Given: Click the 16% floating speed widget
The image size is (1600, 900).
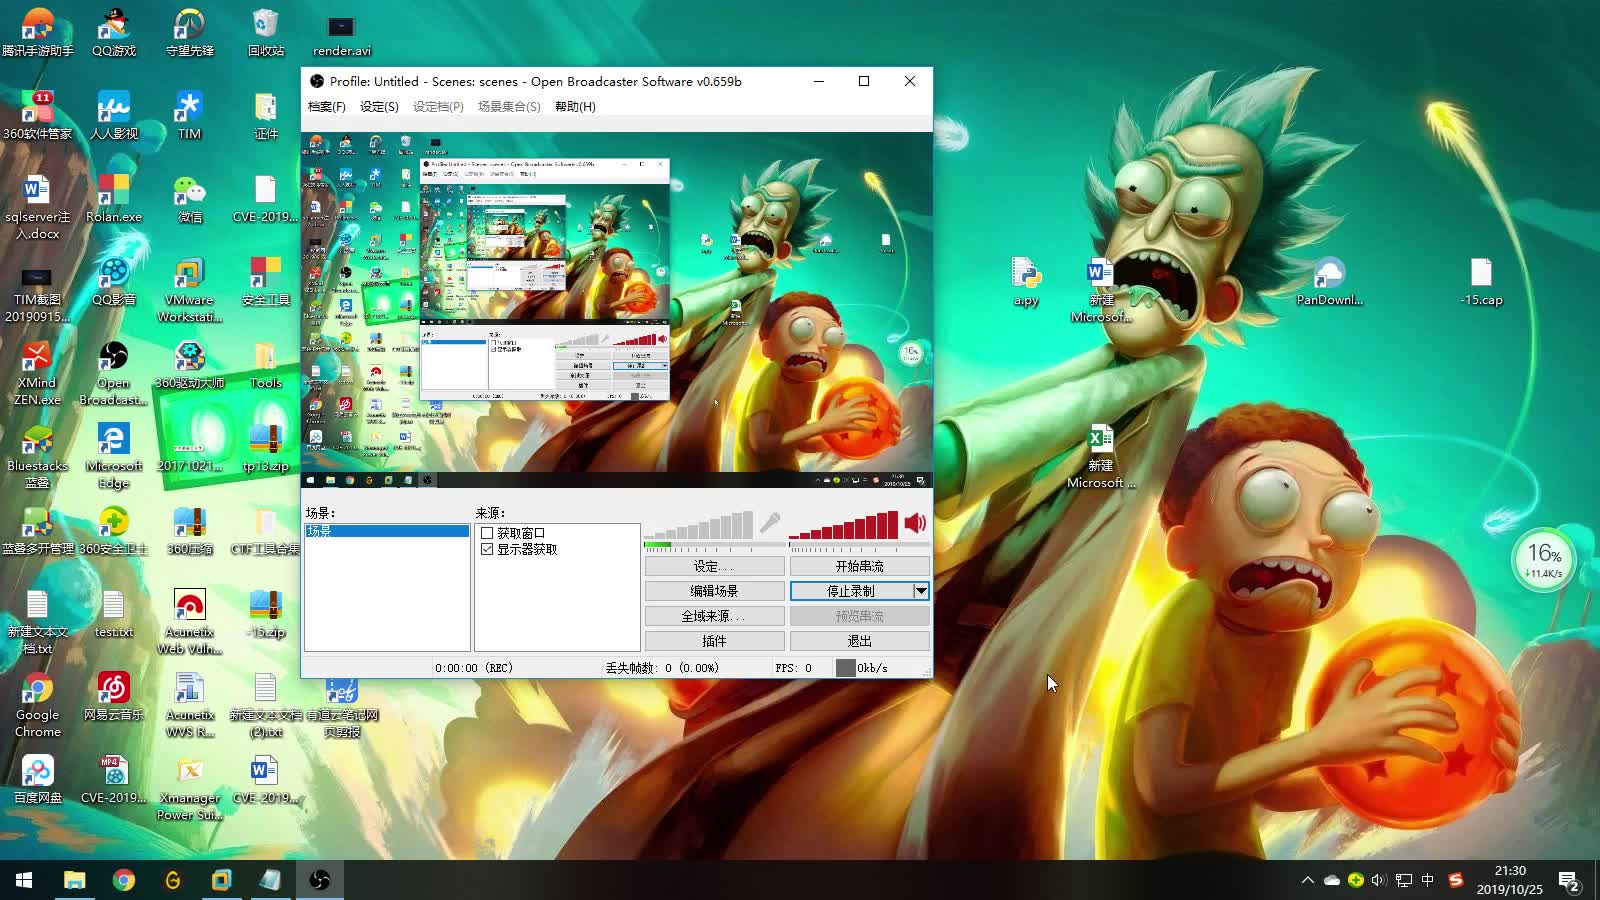Looking at the screenshot, I should [x=1544, y=560].
